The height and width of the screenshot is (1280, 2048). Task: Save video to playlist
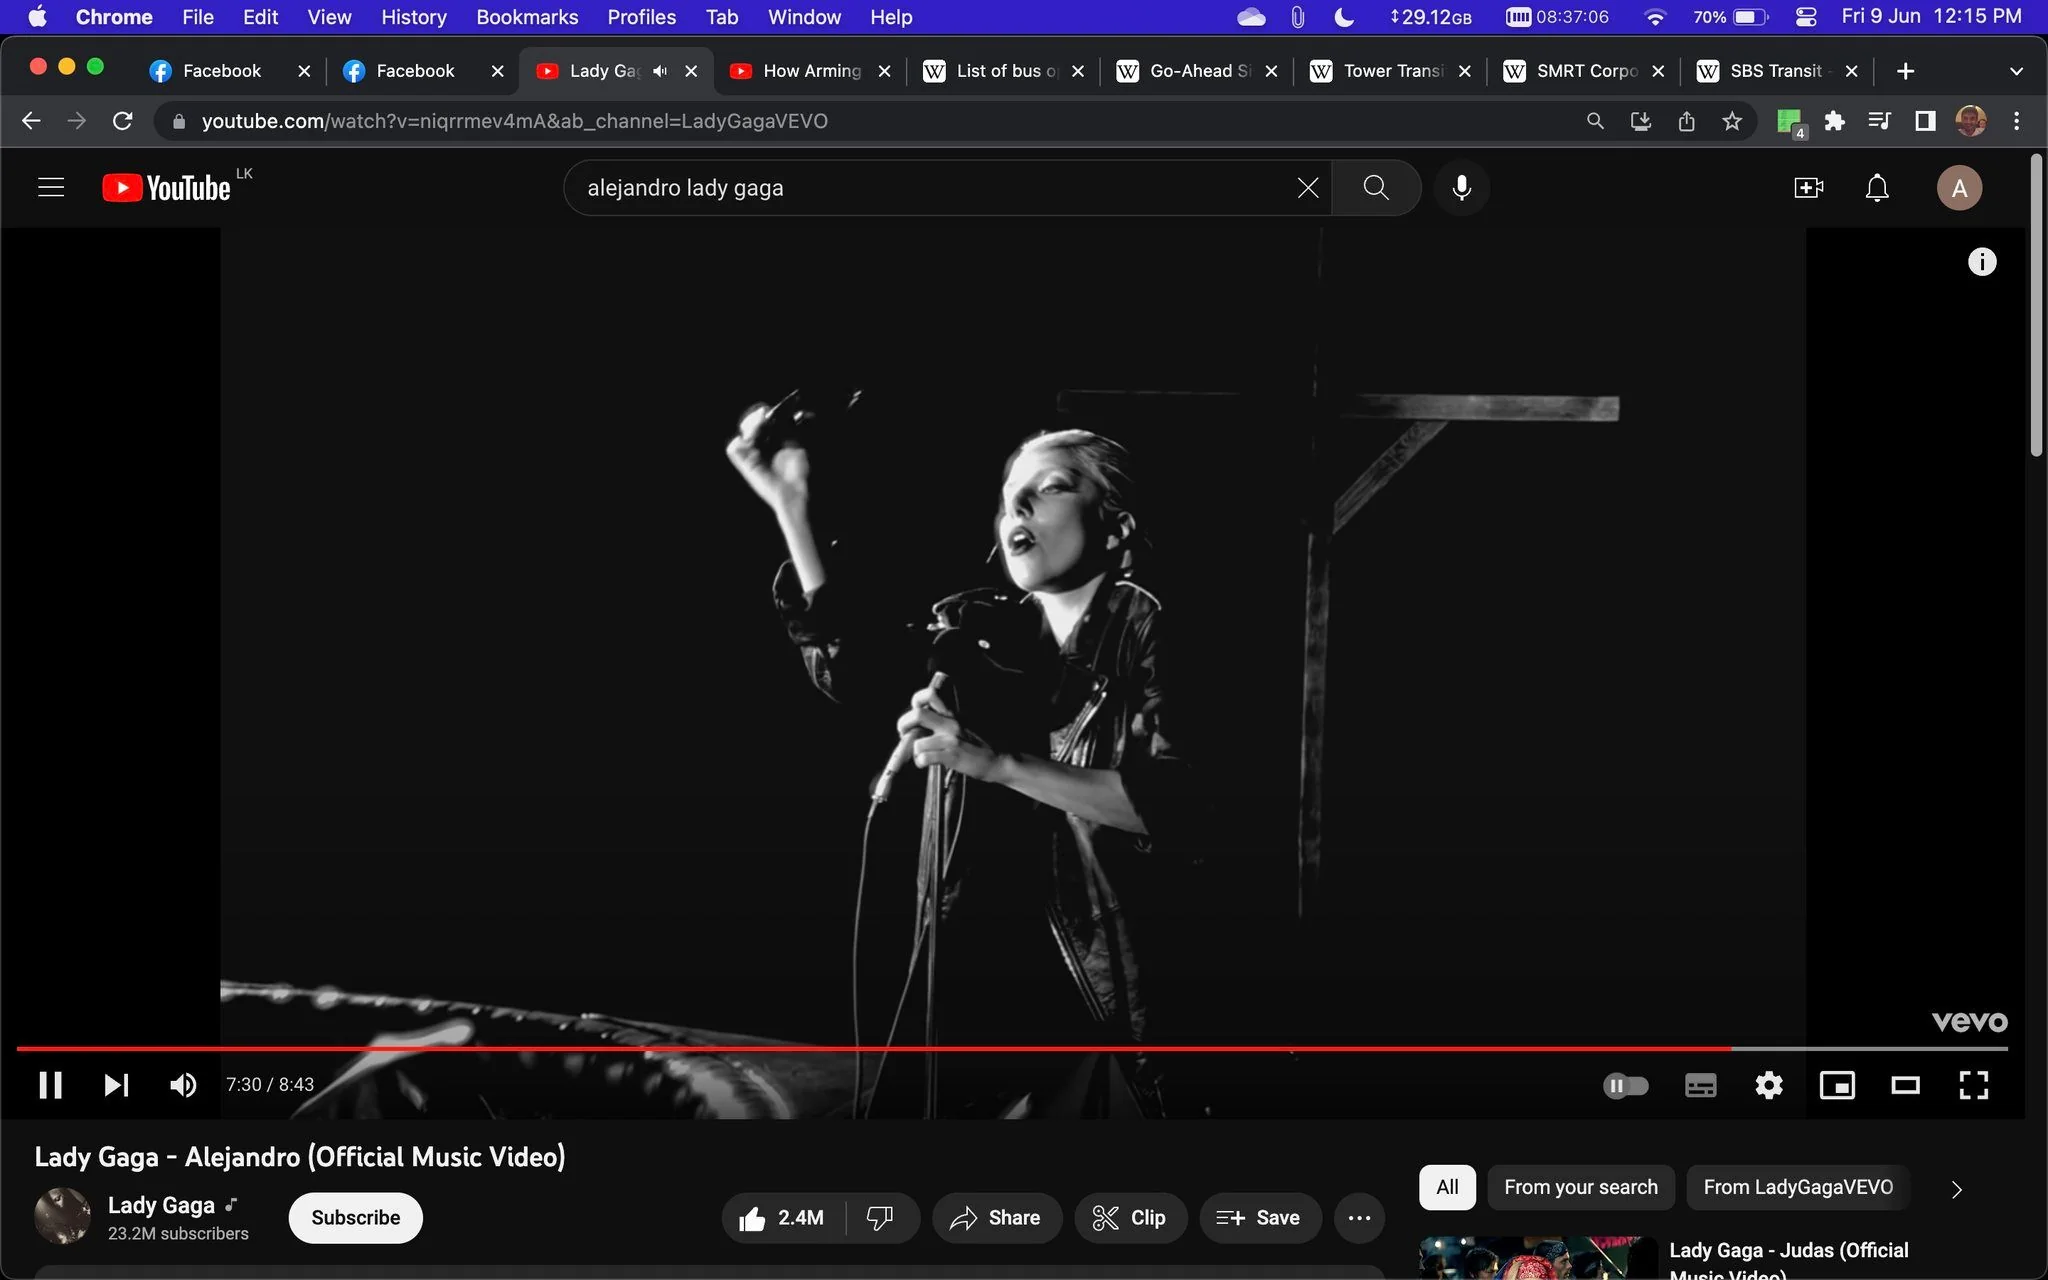[x=1259, y=1217]
